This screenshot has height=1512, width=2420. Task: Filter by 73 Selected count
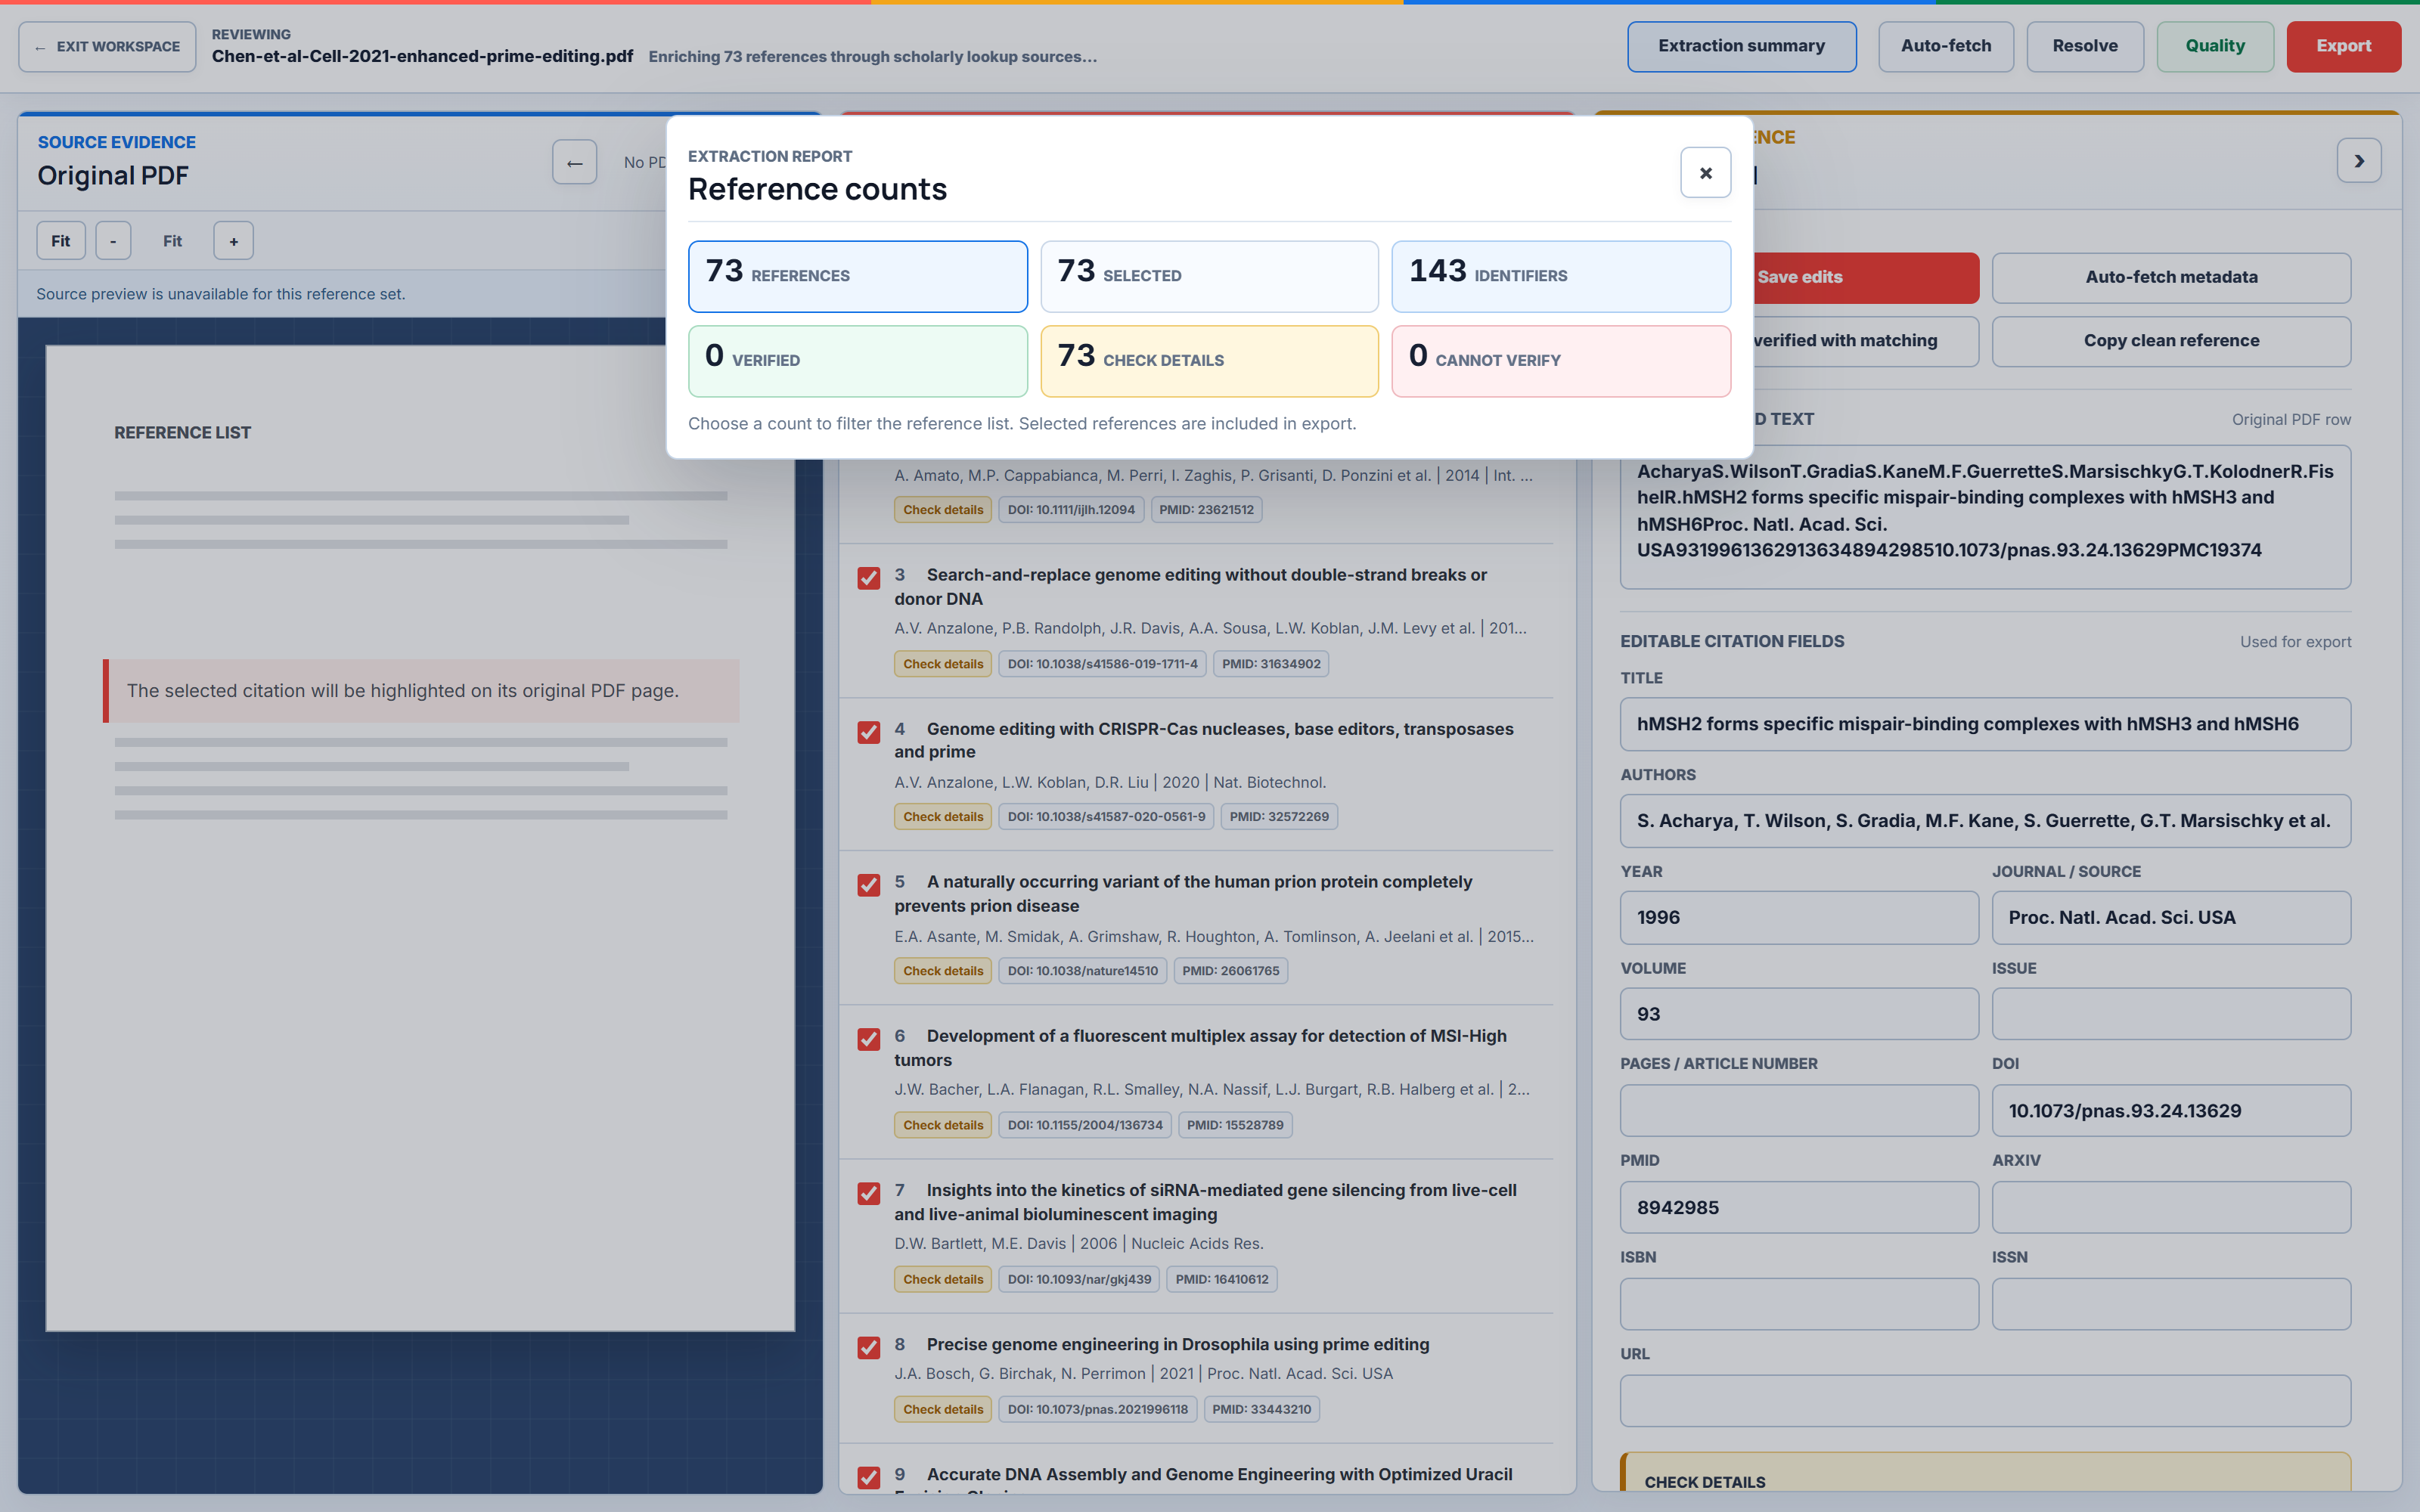tap(1209, 276)
